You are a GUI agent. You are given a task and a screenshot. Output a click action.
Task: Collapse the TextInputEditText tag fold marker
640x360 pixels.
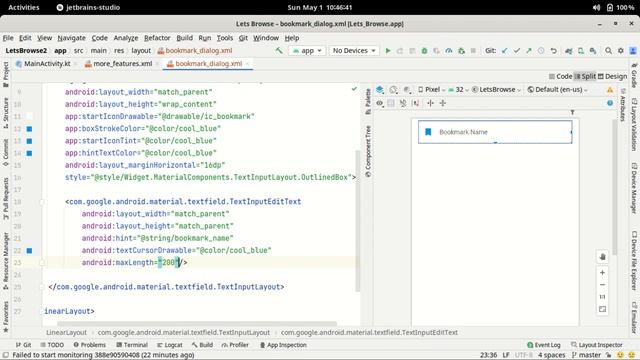point(42,202)
